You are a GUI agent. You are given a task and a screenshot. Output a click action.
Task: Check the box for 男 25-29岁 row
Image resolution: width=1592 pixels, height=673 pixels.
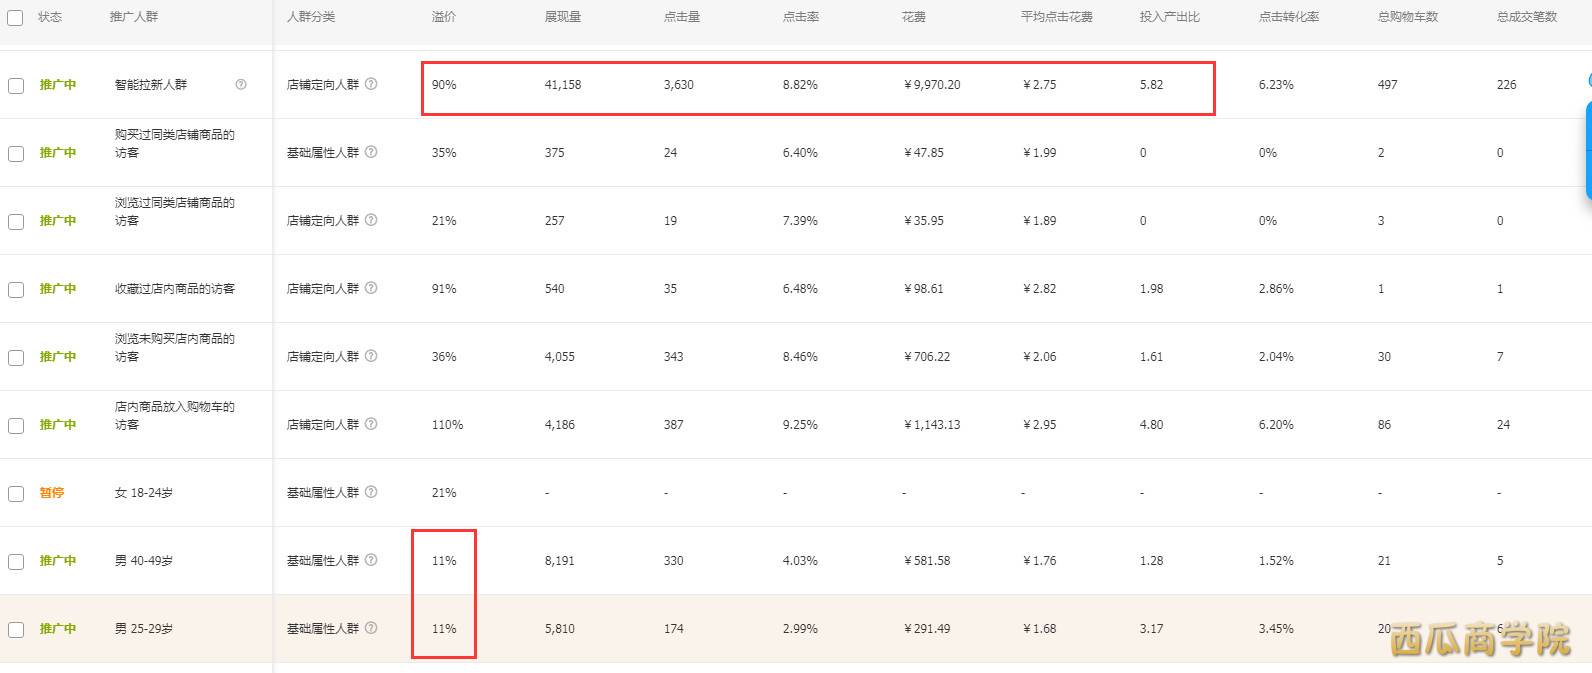pos(16,630)
